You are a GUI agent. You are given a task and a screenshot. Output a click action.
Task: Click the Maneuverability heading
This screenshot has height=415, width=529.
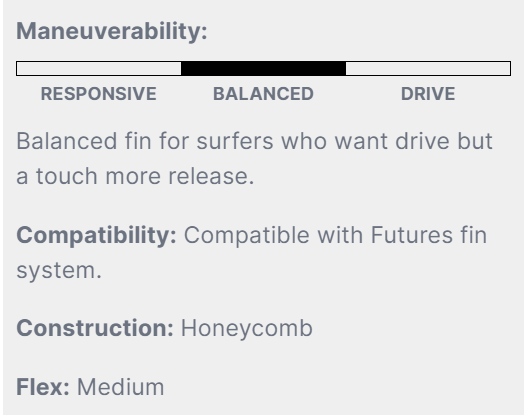112,31
